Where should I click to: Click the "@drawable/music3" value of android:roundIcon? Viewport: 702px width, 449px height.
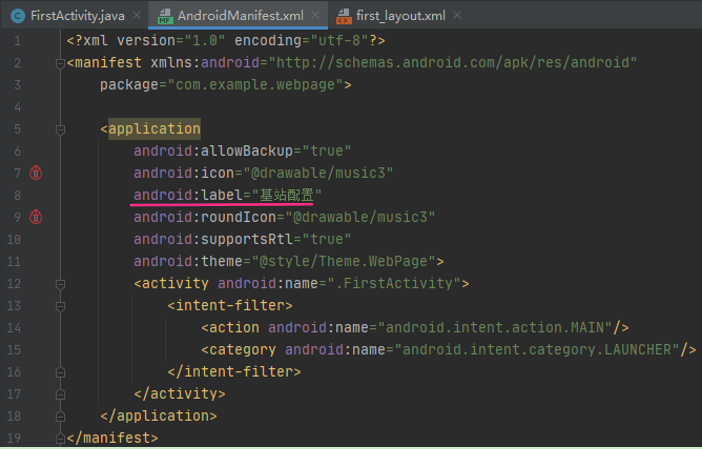click(x=360, y=217)
